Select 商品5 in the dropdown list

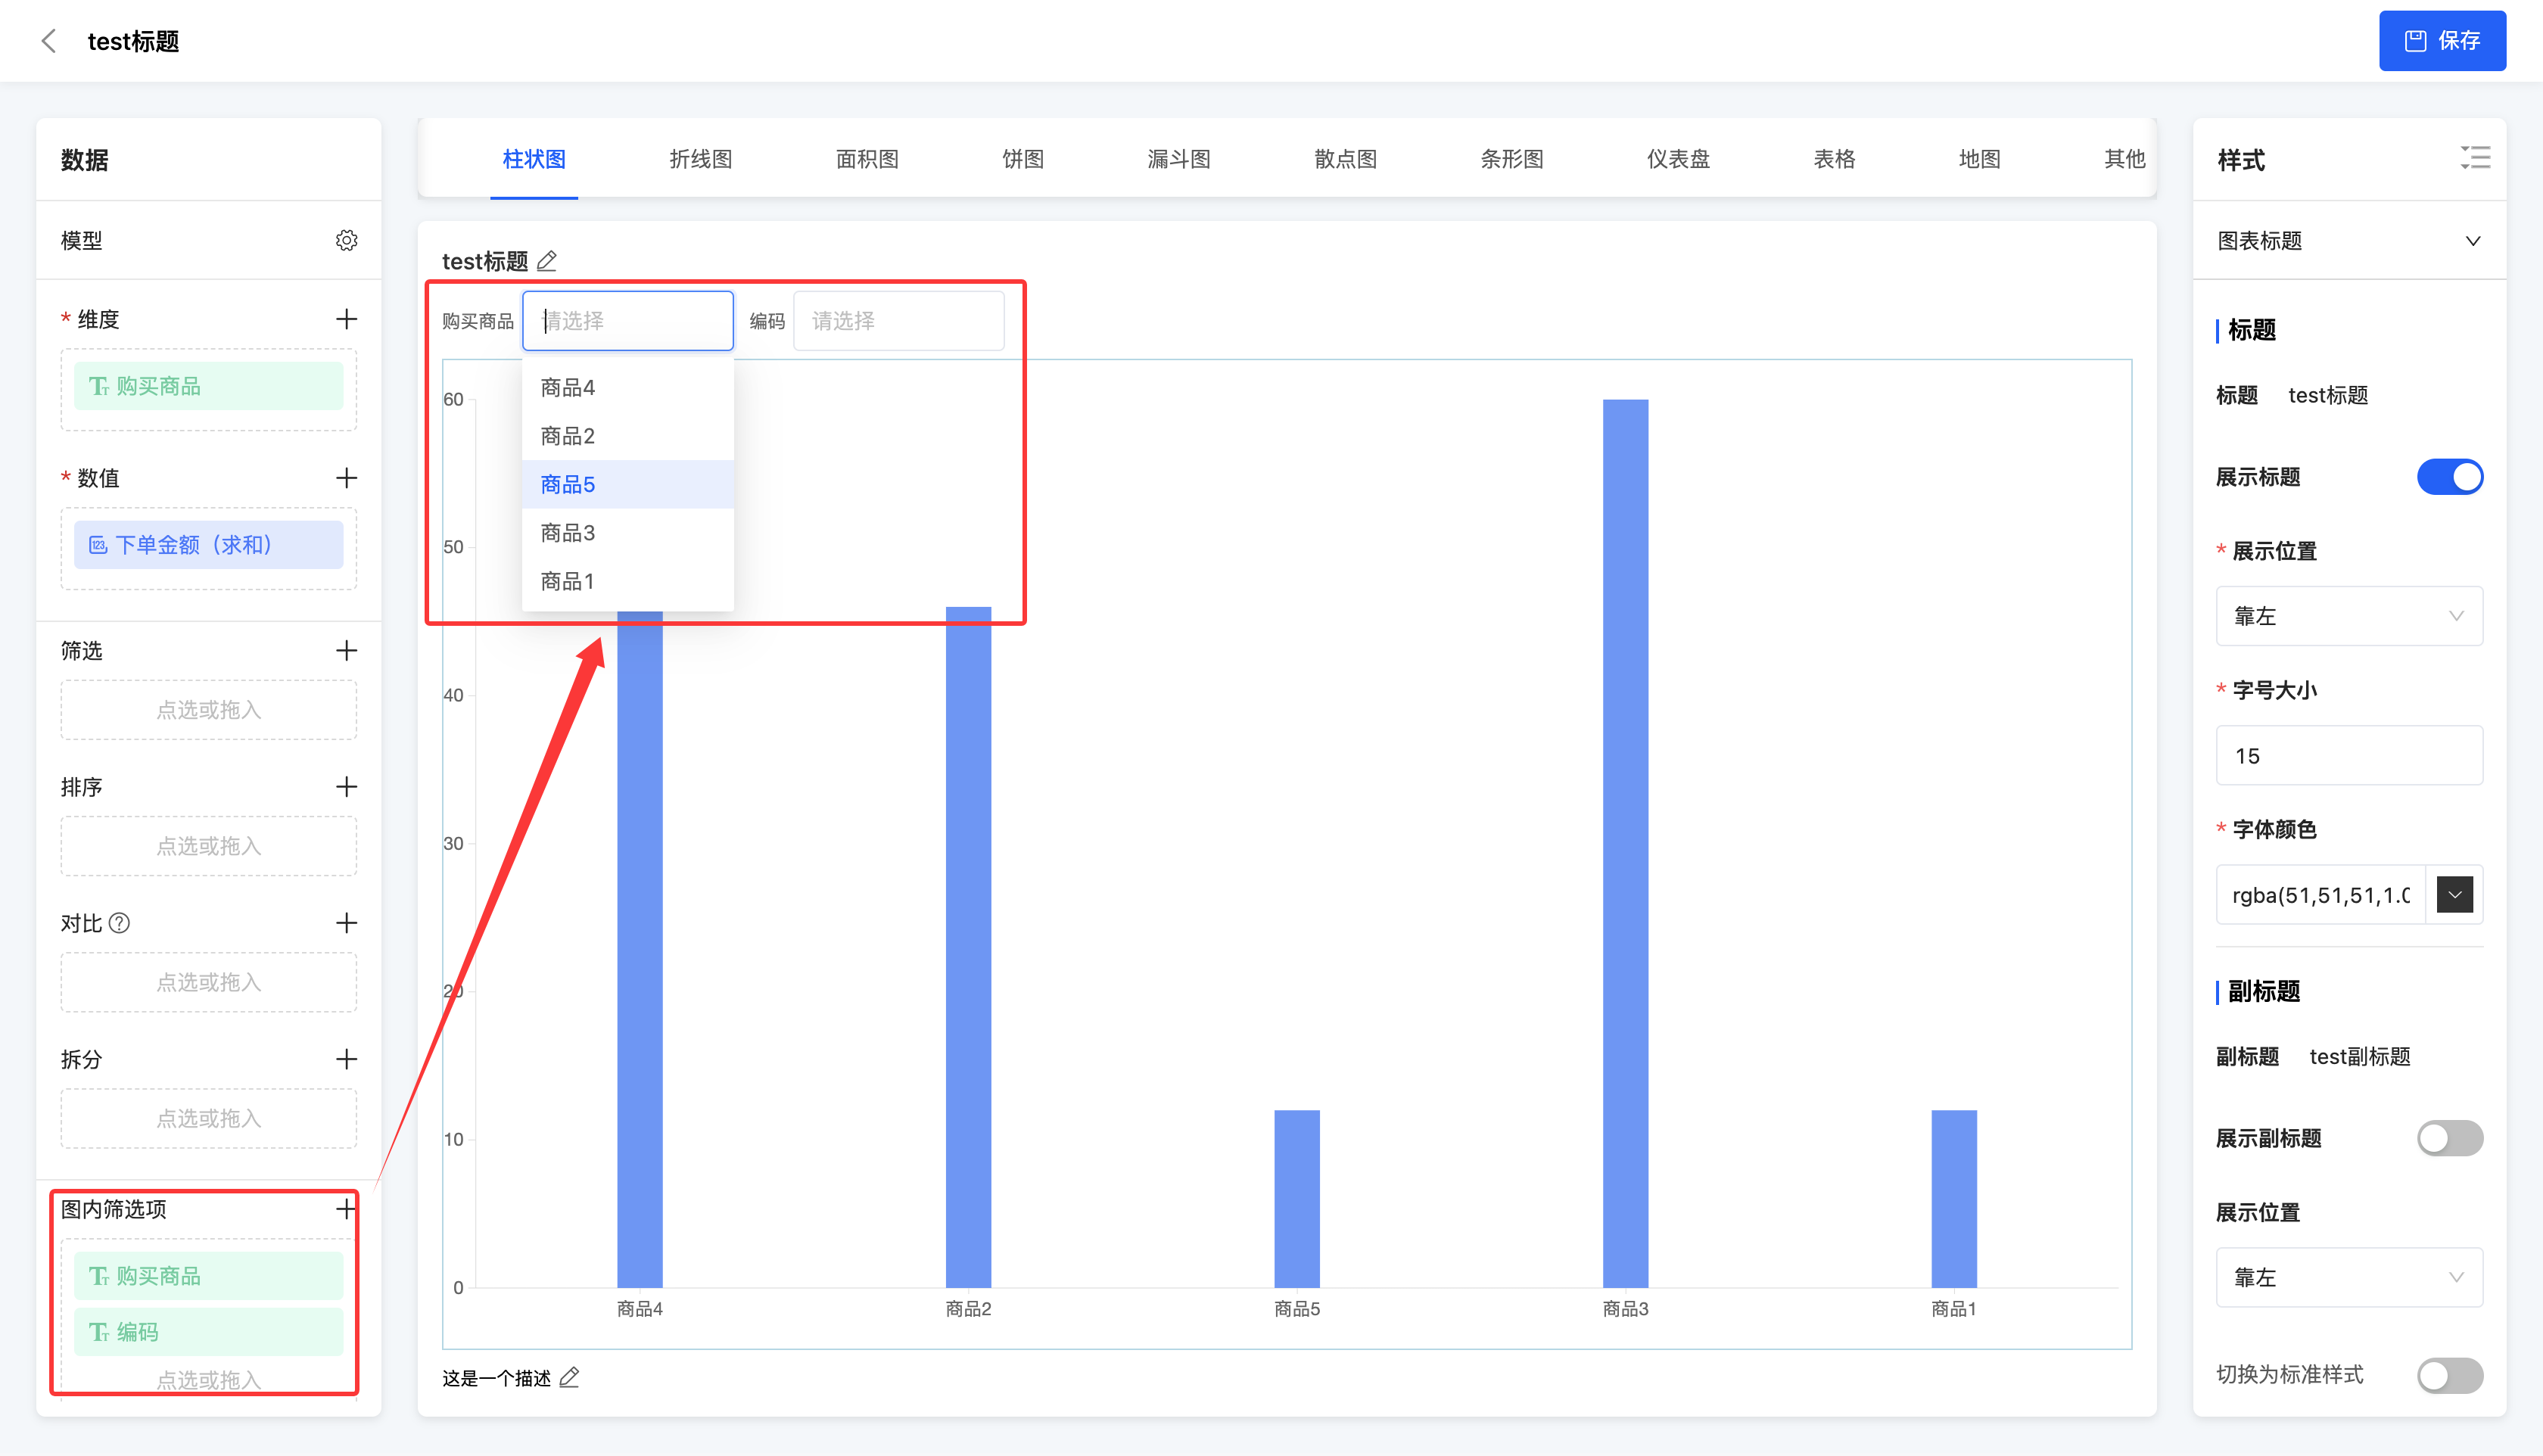click(568, 485)
